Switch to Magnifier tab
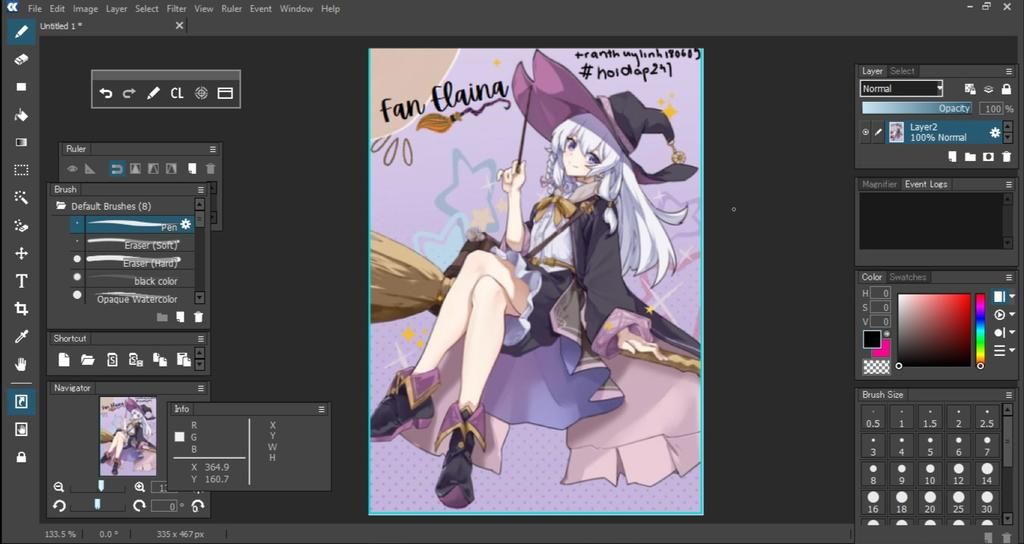Image resolution: width=1024 pixels, height=544 pixels. tap(879, 184)
